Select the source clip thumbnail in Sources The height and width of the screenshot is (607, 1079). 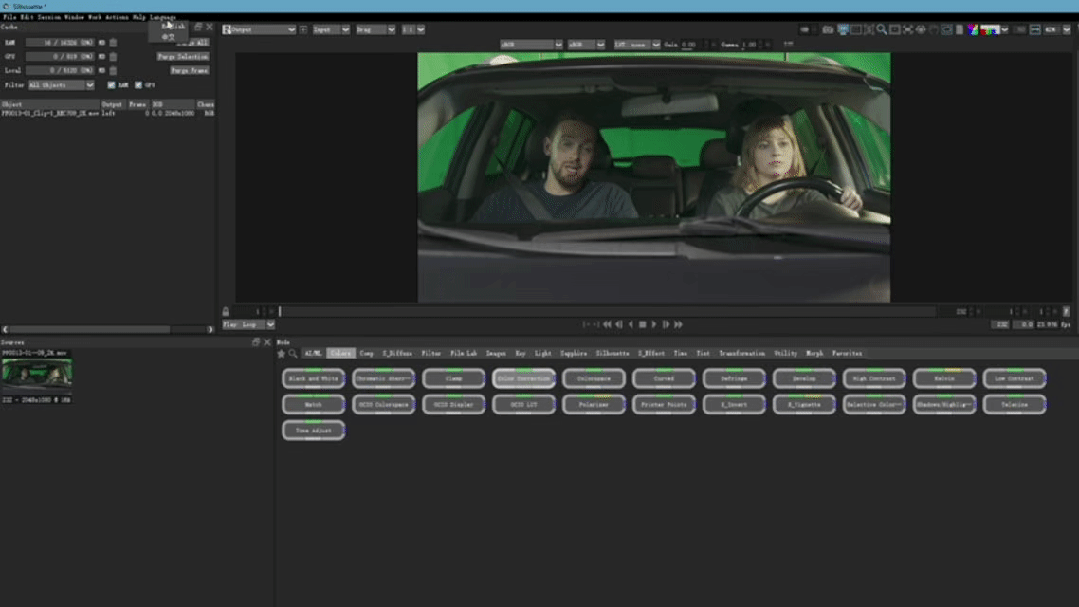pyautogui.click(x=36, y=374)
